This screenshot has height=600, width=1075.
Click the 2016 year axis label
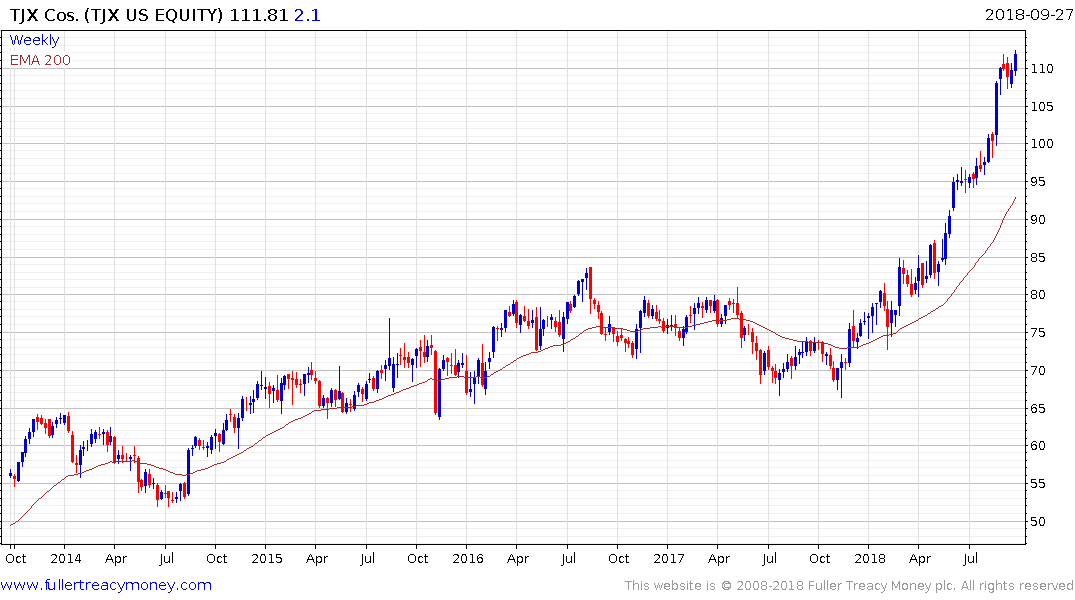(x=468, y=558)
